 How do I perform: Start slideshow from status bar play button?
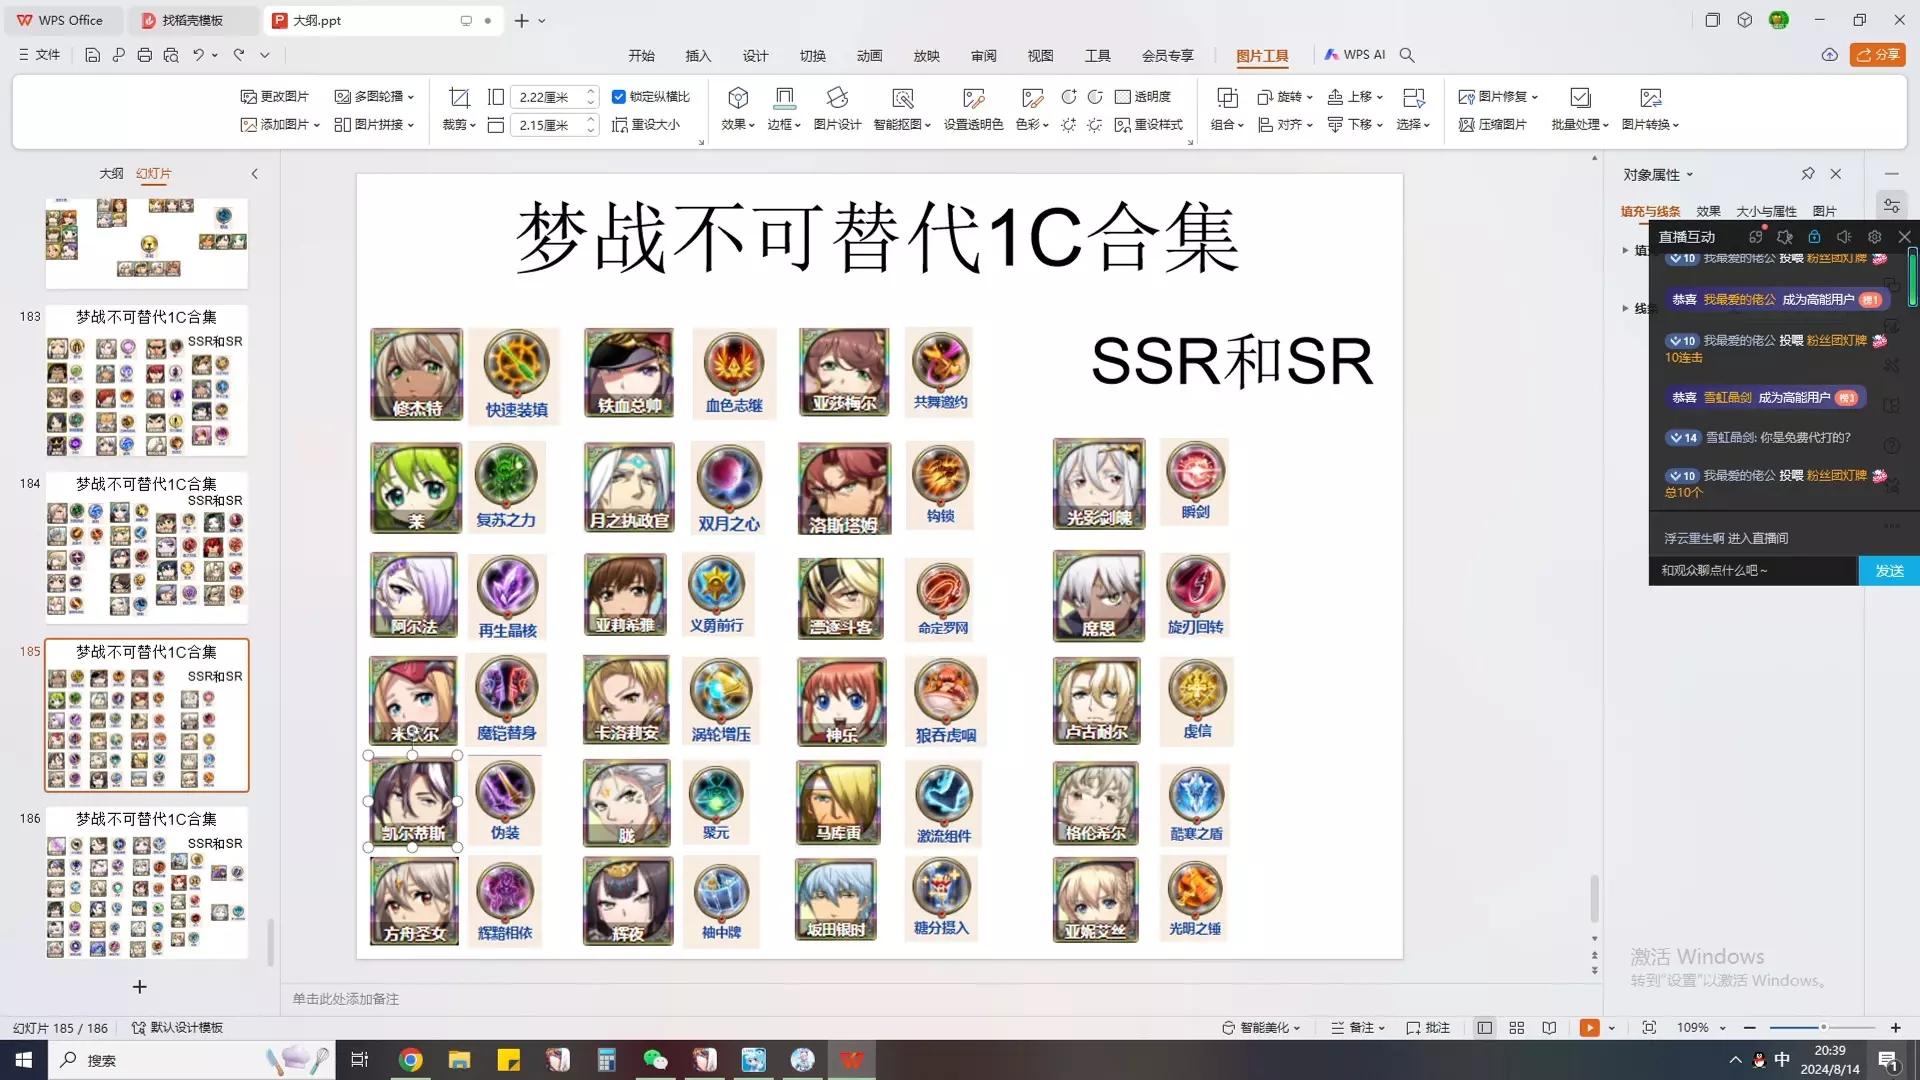(1589, 1028)
